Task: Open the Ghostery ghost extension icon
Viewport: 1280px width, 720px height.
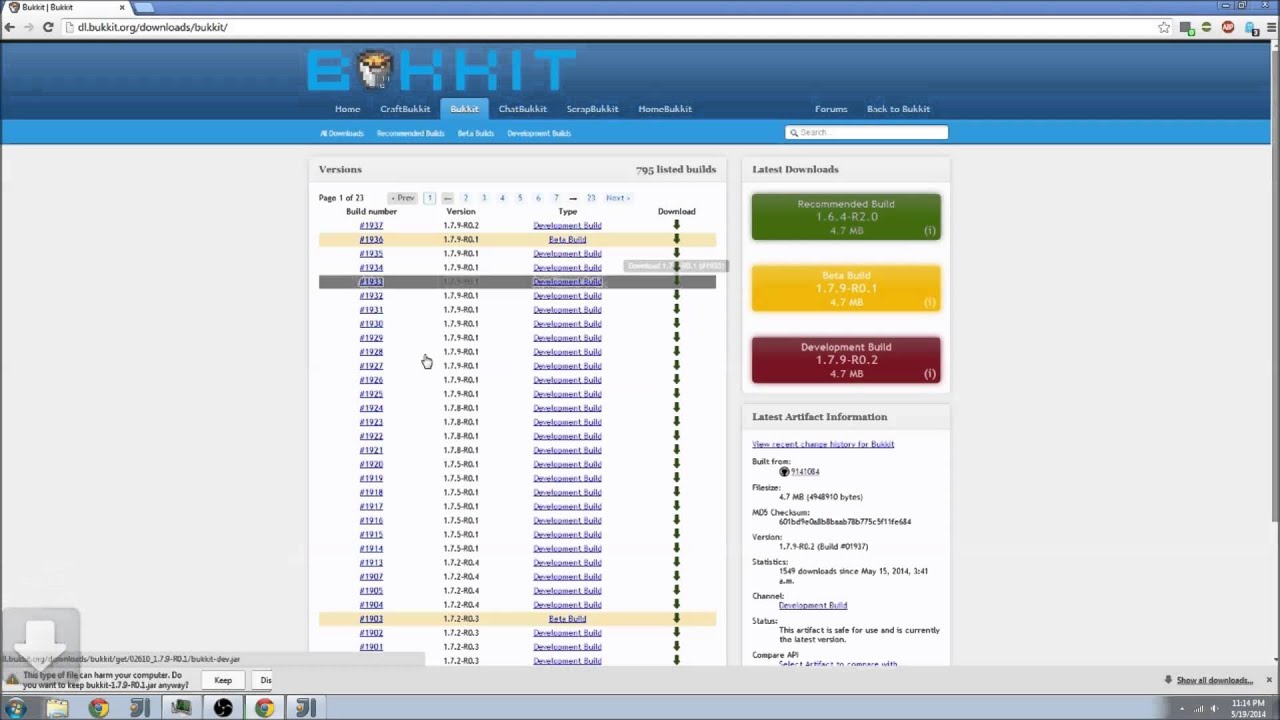Action: tap(1251, 27)
